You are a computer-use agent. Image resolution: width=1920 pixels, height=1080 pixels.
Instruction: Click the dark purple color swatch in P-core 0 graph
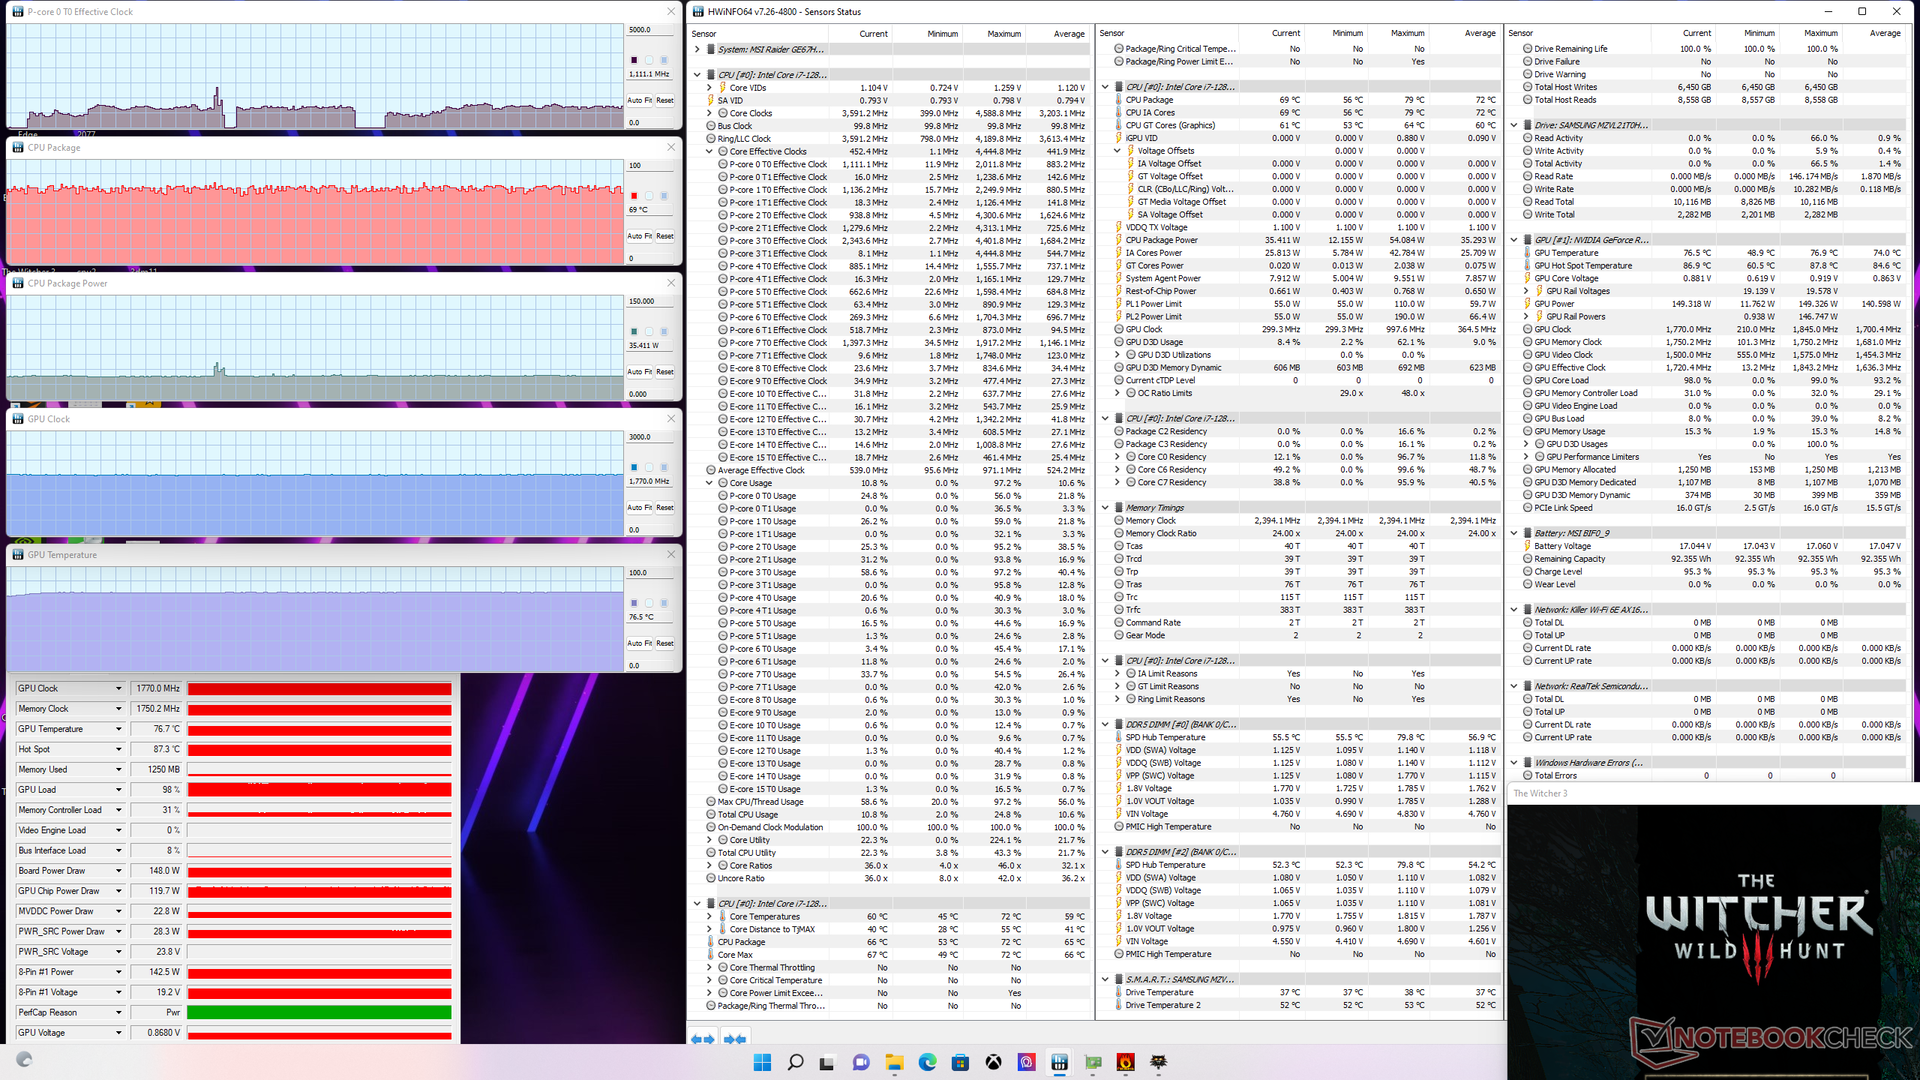tap(634, 60)
